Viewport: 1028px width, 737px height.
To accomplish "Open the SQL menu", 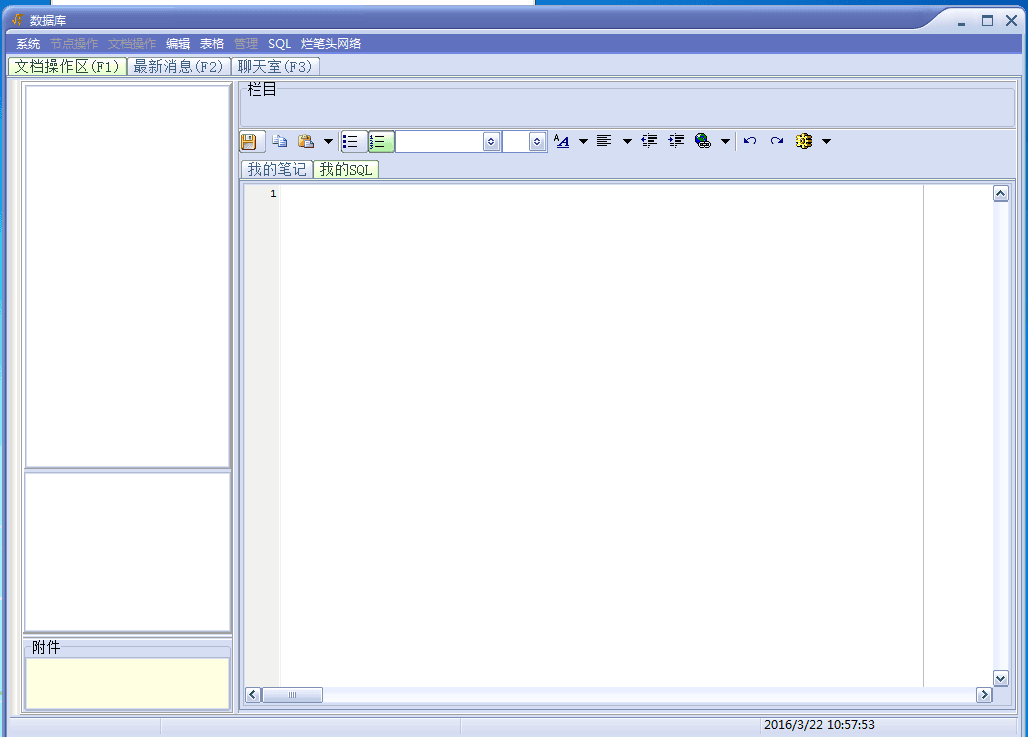I will pos(279,44).
